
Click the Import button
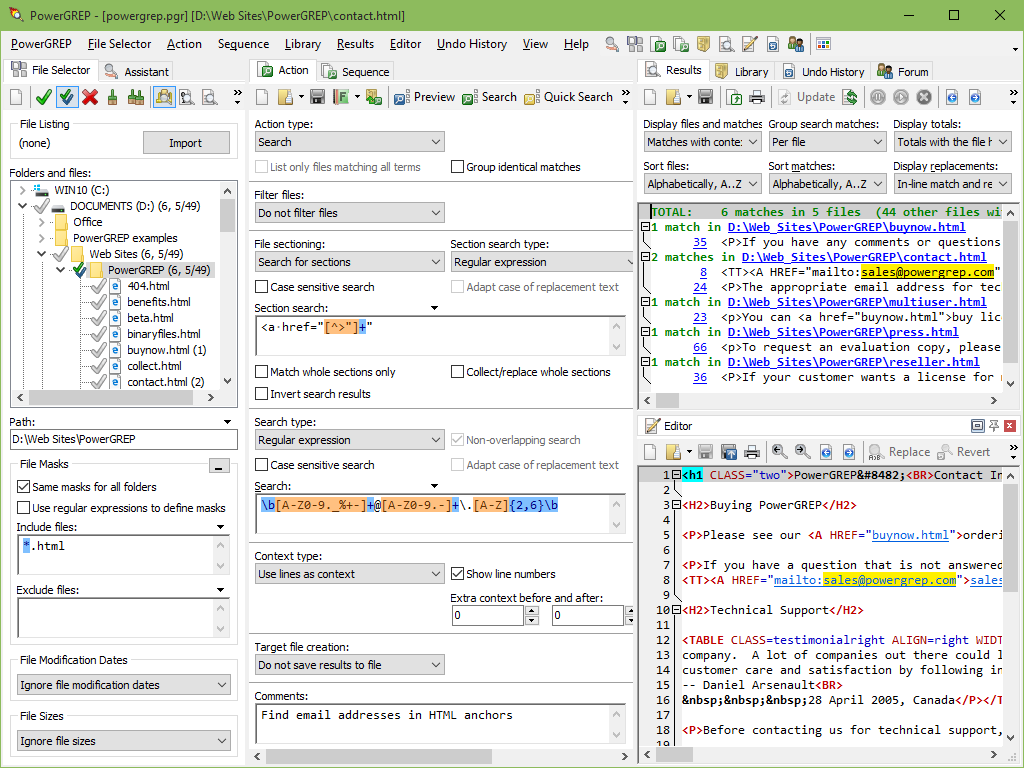click(x=185, y=143)
